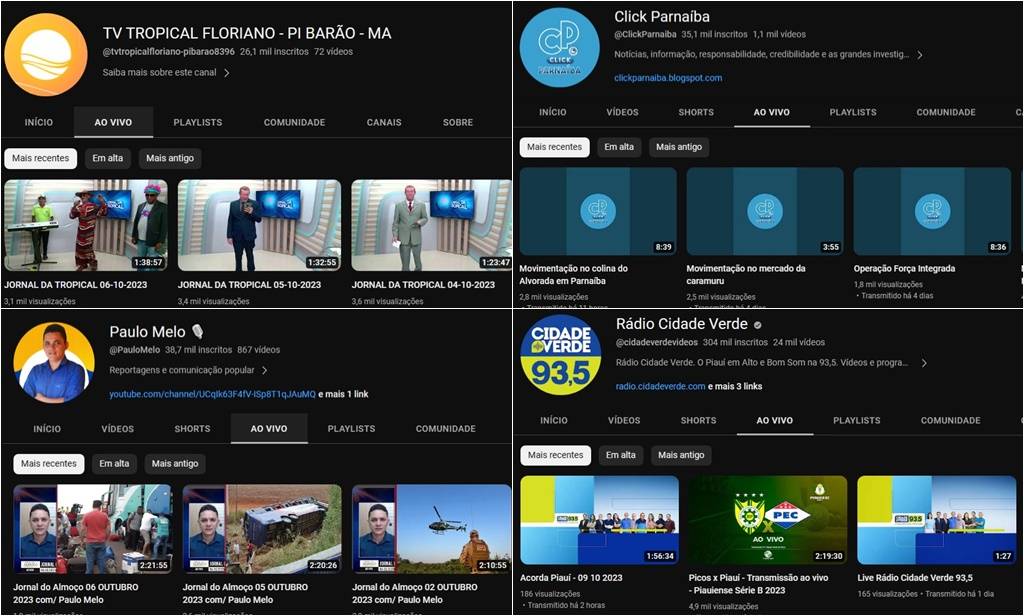Image resolution: width=1024 pixels, height=616 pixels.
Task: Switch to SHORTS tab on Click Parnaíba
Action: click(696, 112)
